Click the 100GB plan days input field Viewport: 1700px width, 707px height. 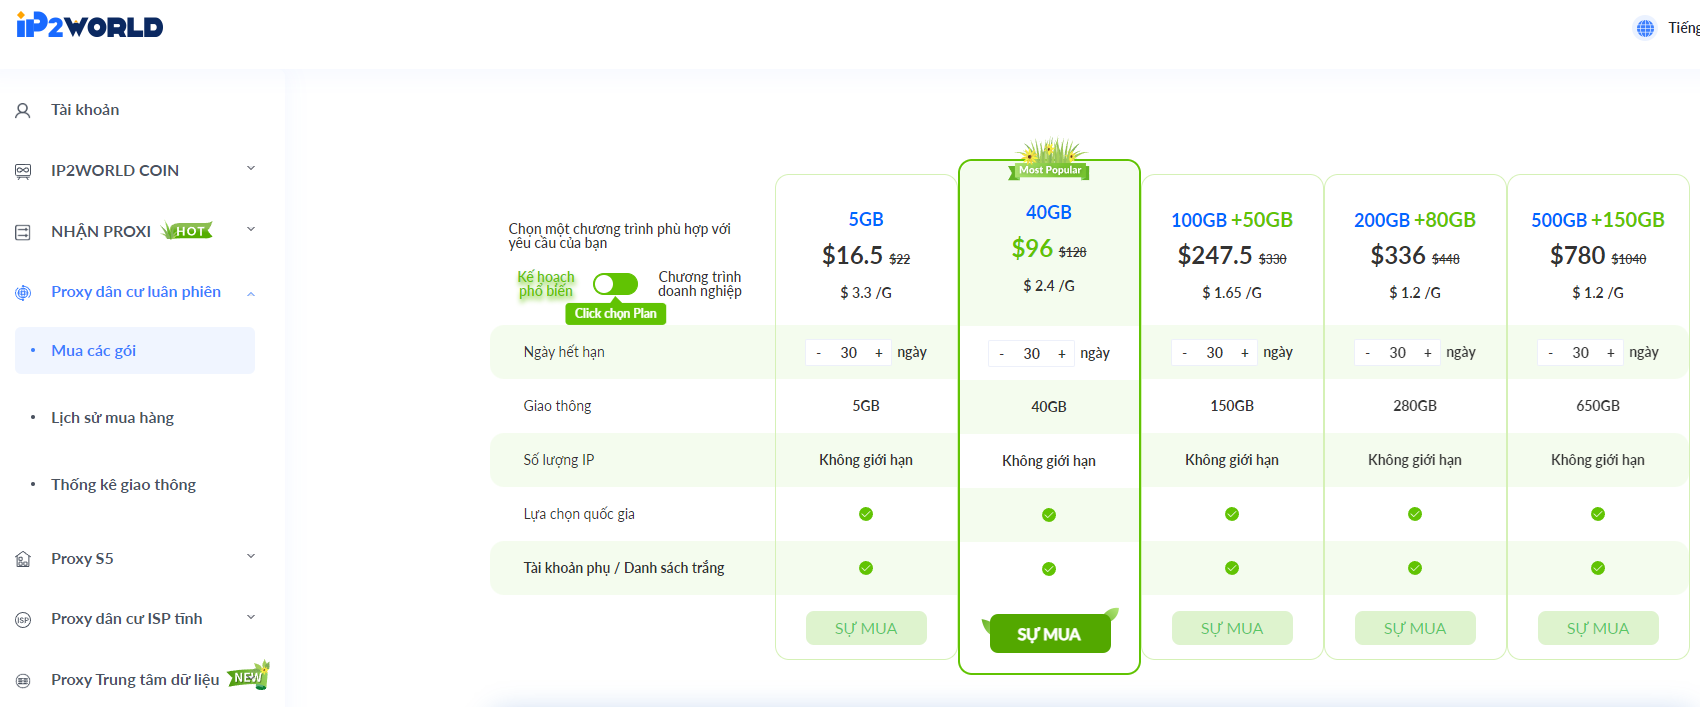tap(1215, 353)
